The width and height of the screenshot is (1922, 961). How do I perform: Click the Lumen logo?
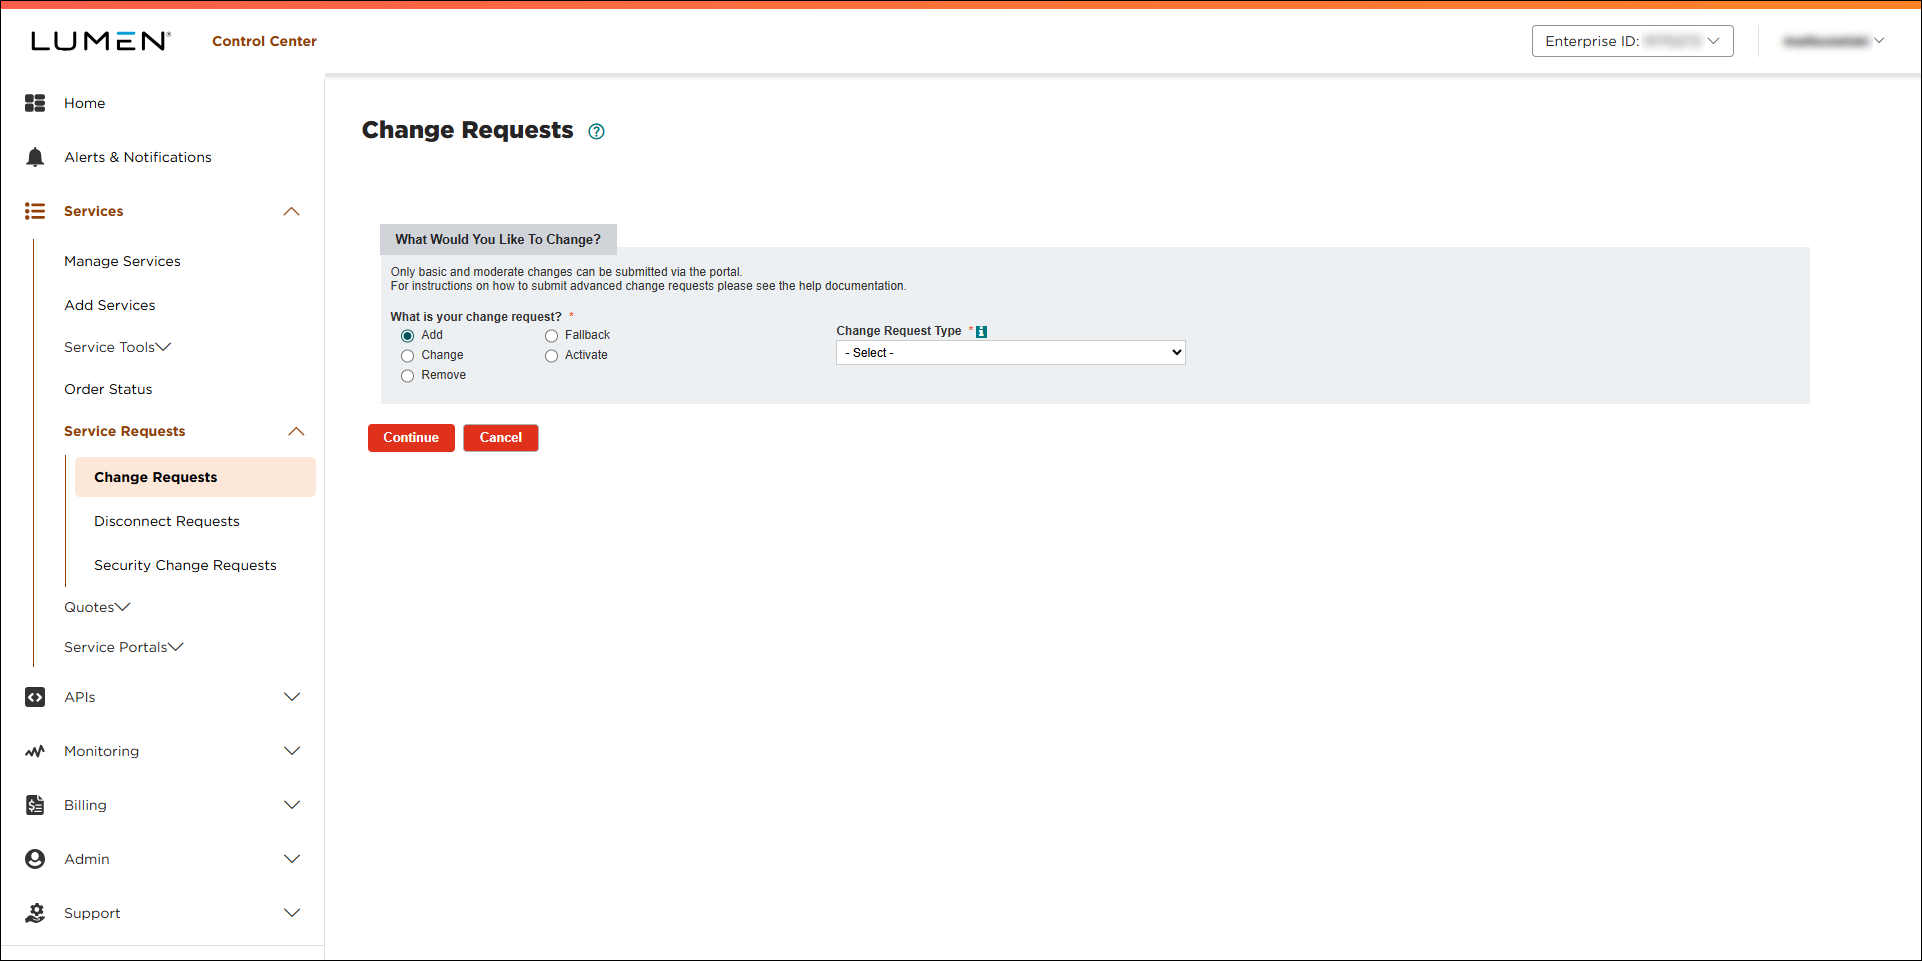99,41
